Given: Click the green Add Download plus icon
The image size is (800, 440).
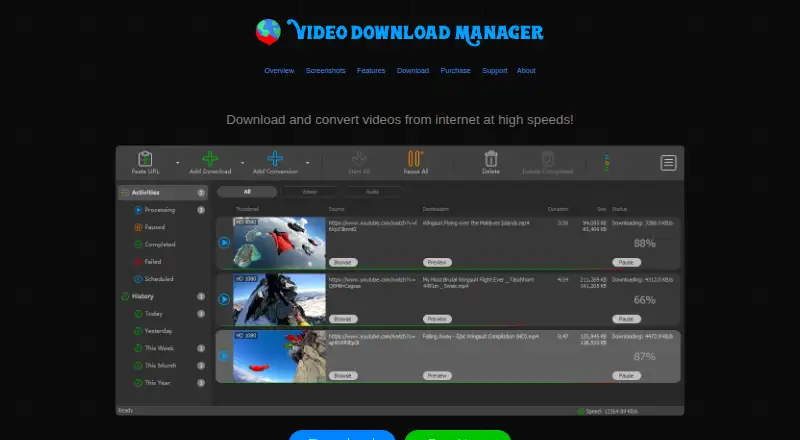Looking at the screenshot, I should click(210, 159).
